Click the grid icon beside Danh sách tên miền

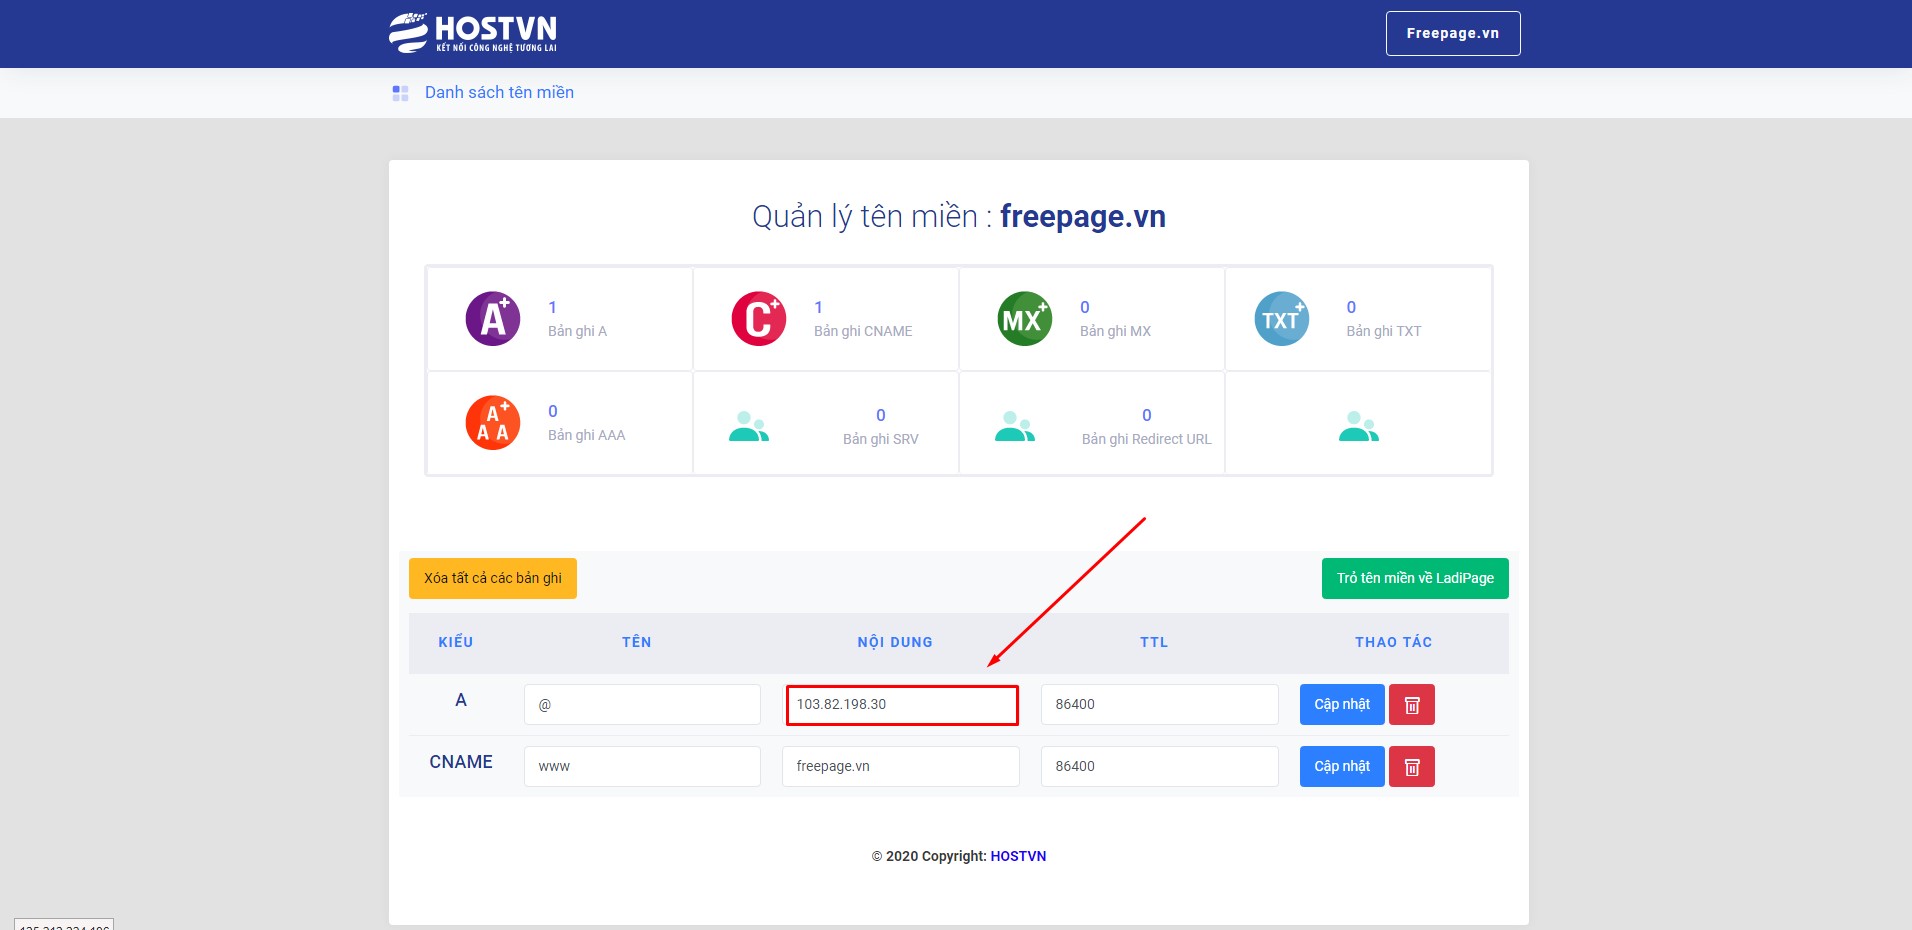pos(401,93)
